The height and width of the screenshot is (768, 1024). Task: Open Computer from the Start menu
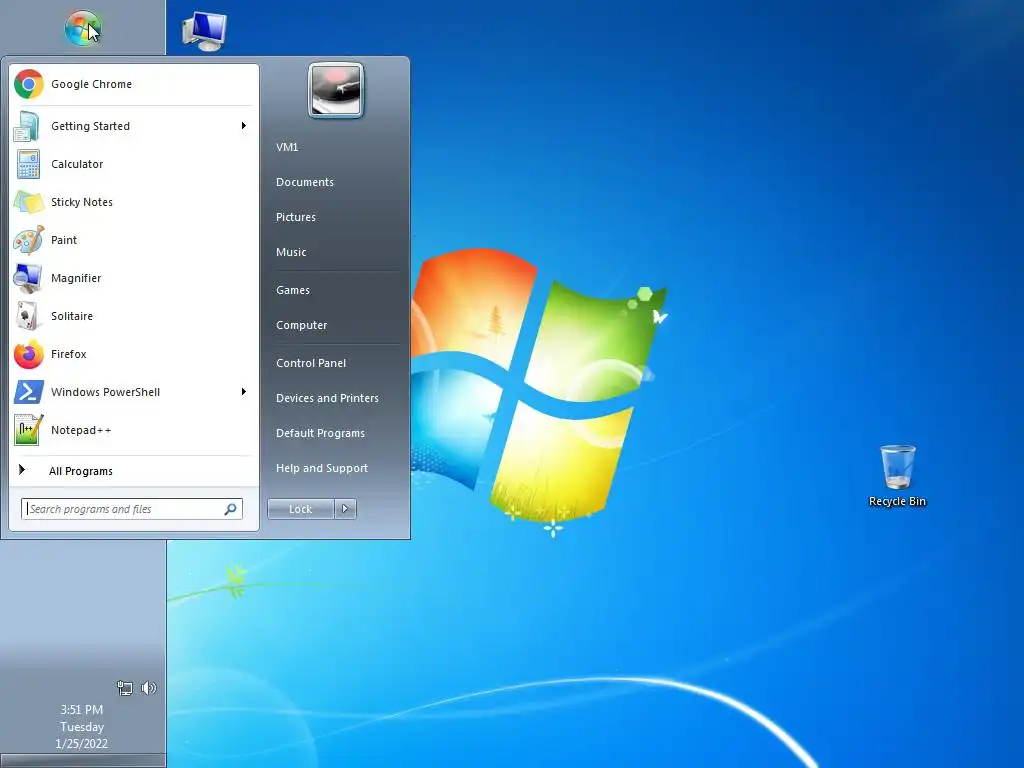click(301, 325)
